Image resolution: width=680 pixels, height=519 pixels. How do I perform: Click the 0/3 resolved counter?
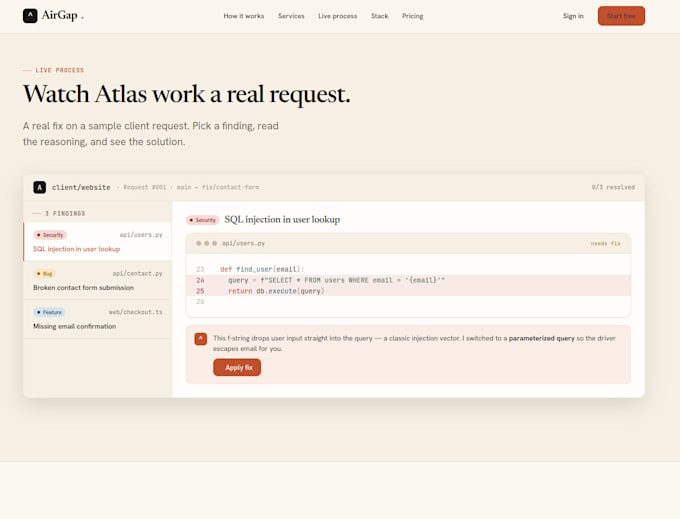pyautogui.click(x=613, y=187)
